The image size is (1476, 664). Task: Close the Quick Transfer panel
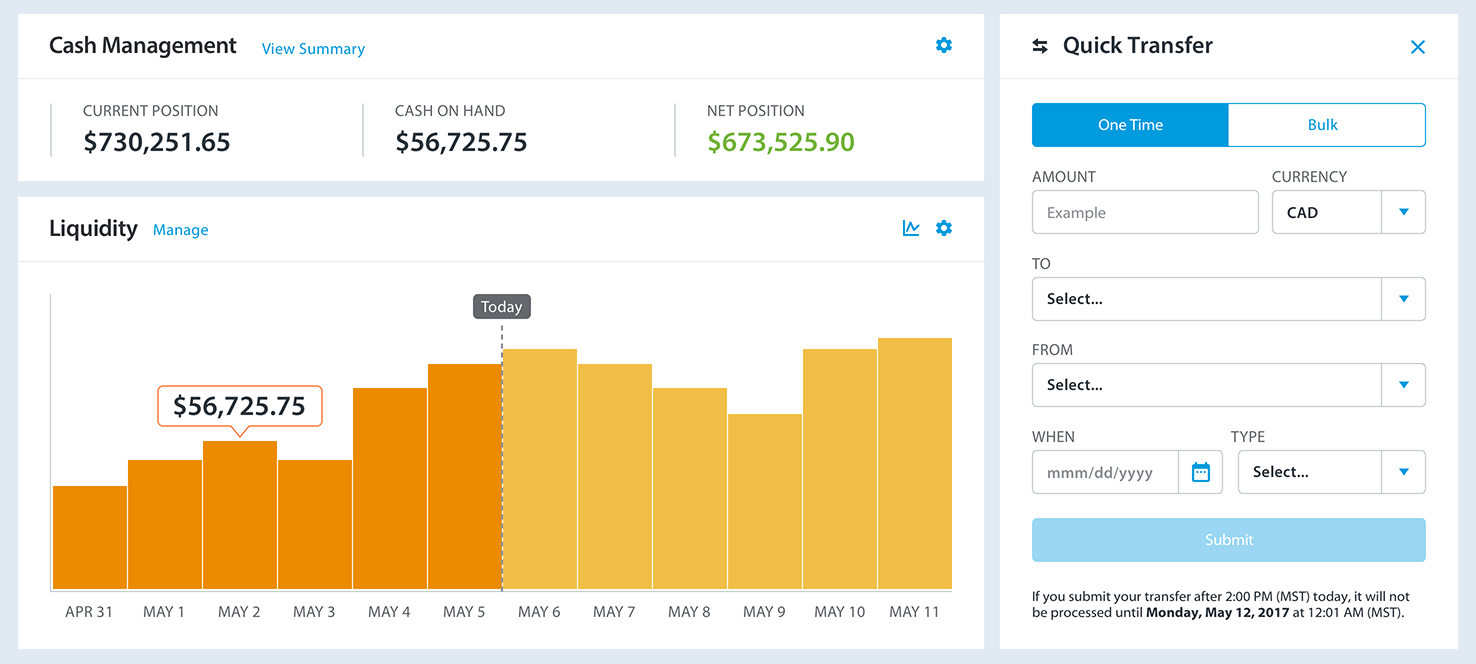1417,47
